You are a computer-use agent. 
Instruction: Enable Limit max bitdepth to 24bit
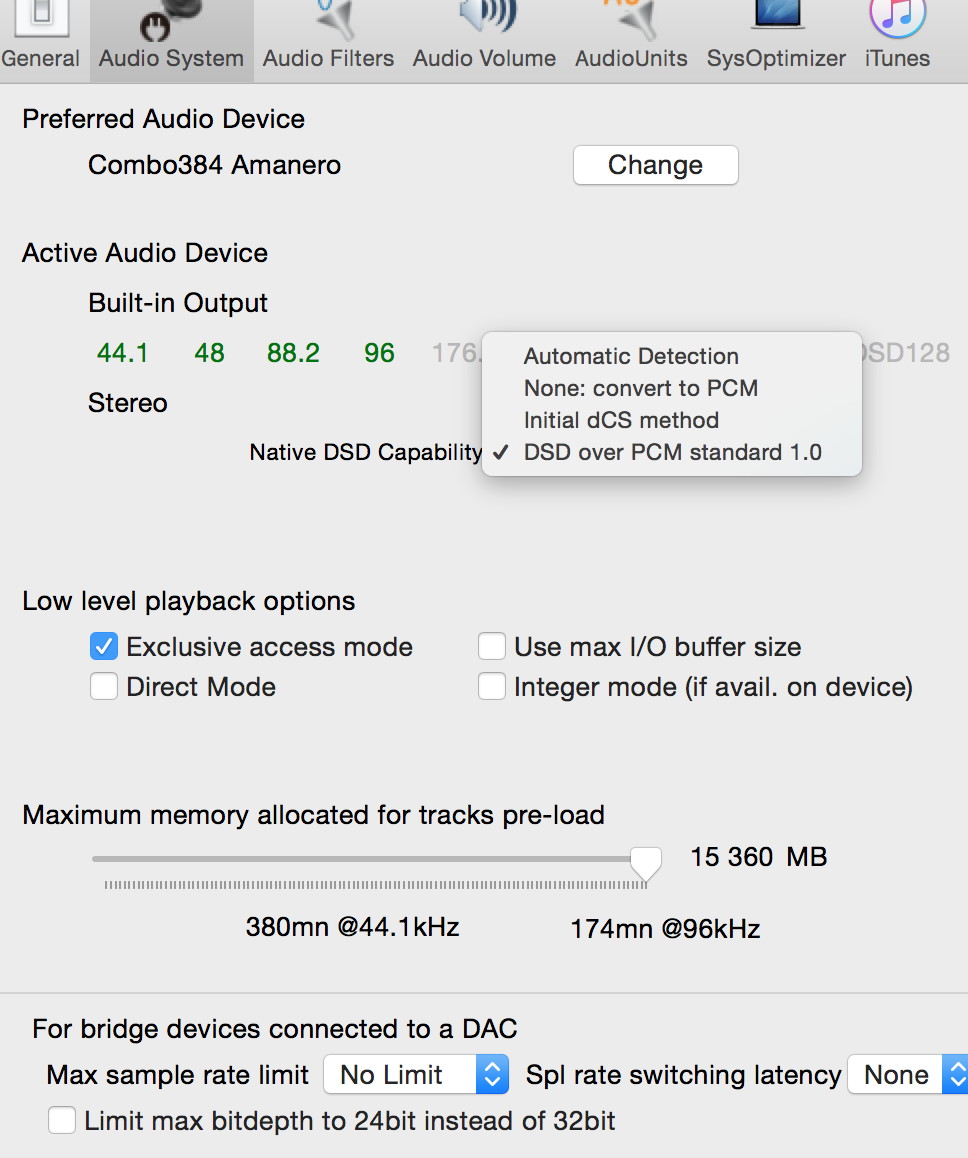coord(62,1120)
